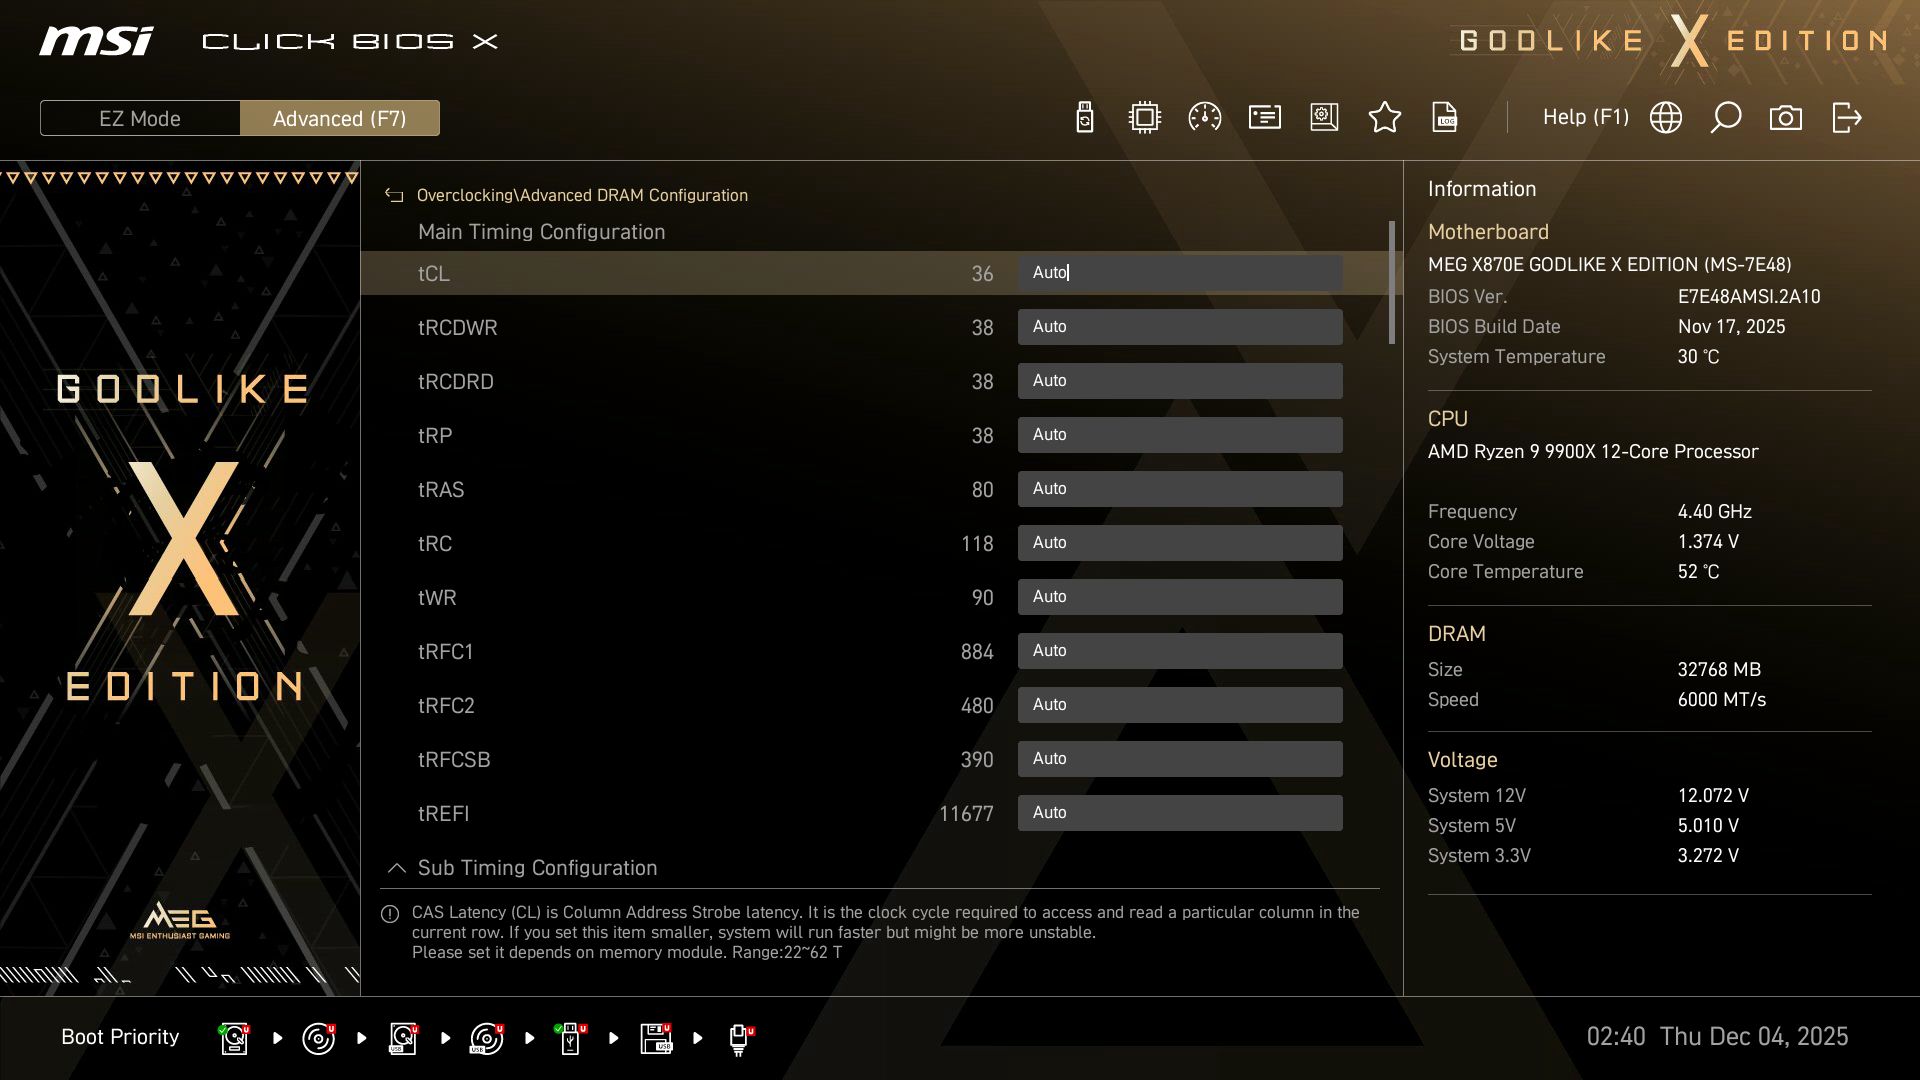Open the Hardware Monitor gauge icon
The image size is (1920, 1080).
tap(1204, 117)
